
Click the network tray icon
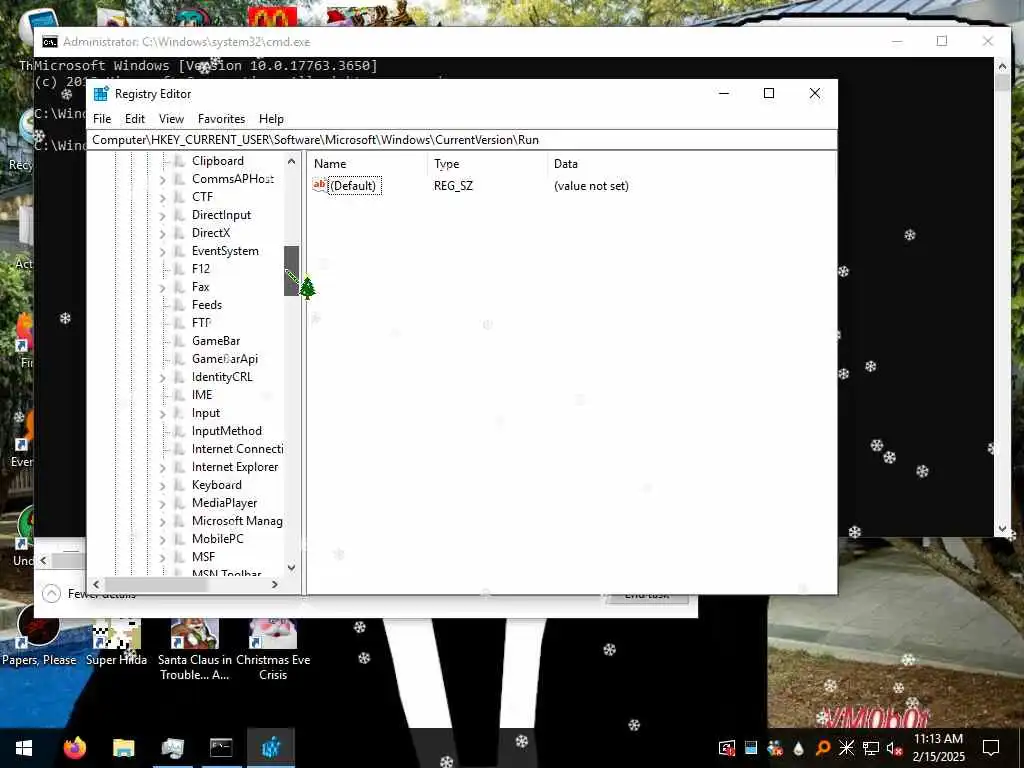pyautogui.click(x=871, y=748)
